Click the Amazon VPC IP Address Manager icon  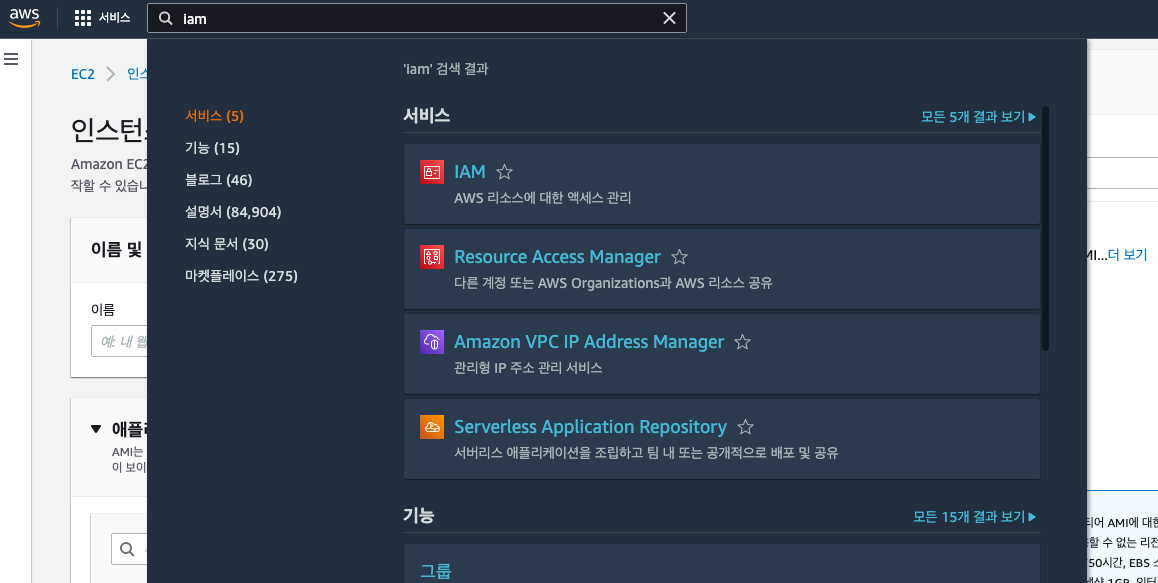click(432, 342)
